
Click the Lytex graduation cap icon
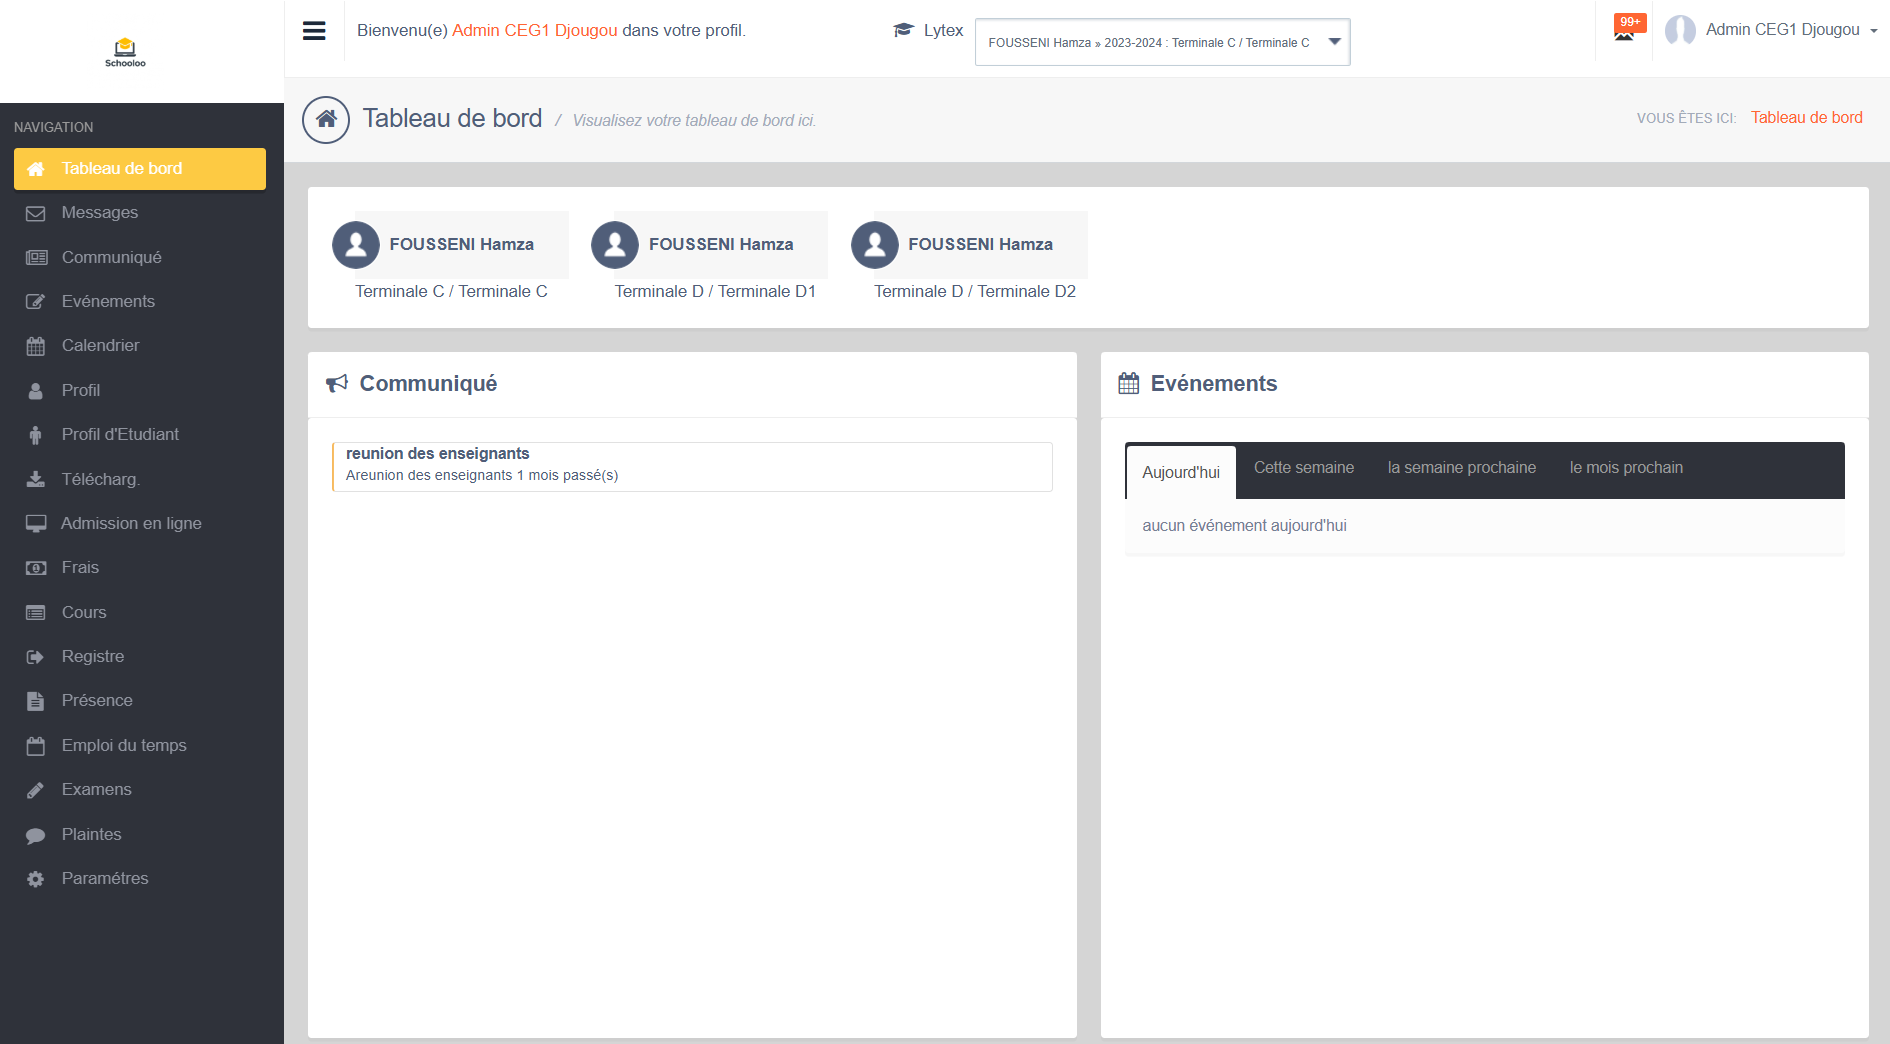[x=903, y=30]
